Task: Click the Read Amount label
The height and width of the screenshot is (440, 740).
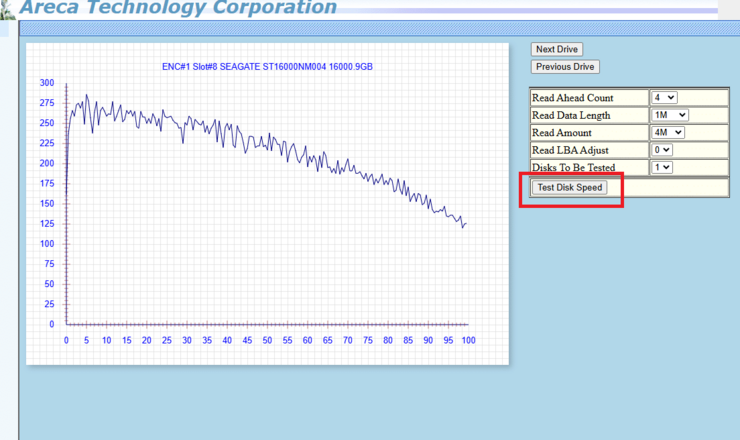Action: [561, 132]
